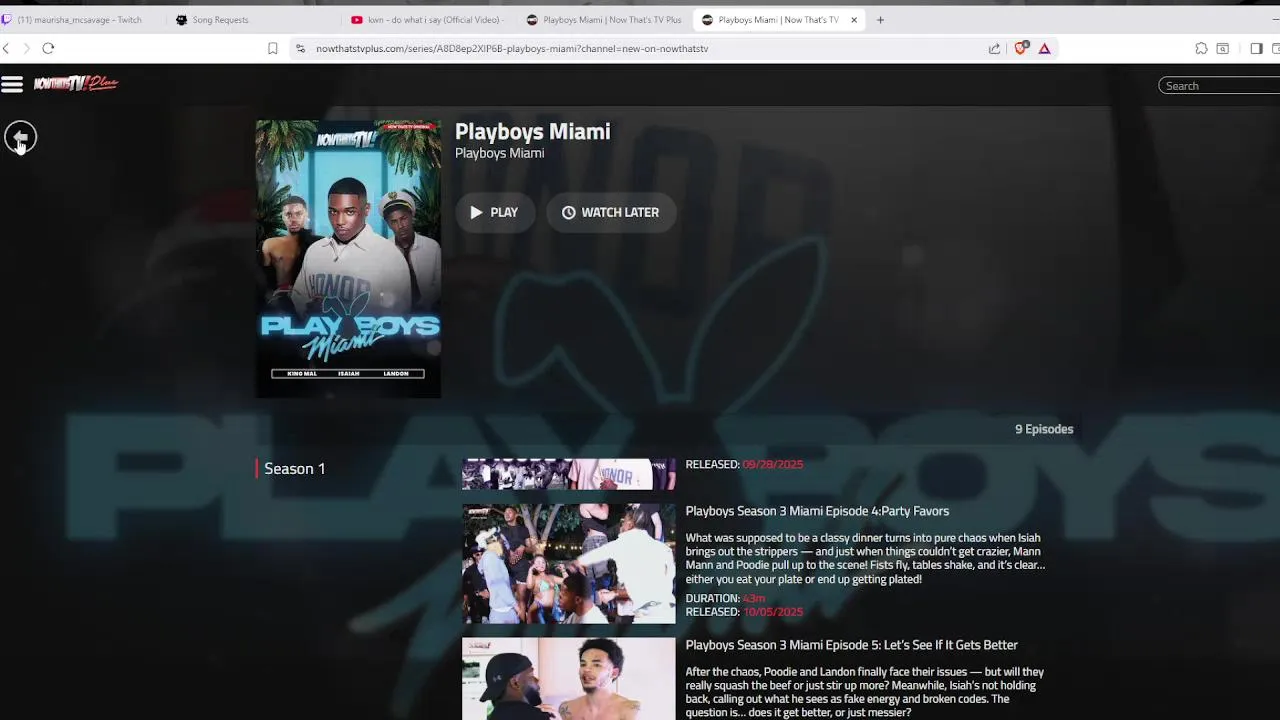Viewport: 1280px width, 720px height.
Task: Click release date 09/28/2025
Action: click(x=773, y=464)
